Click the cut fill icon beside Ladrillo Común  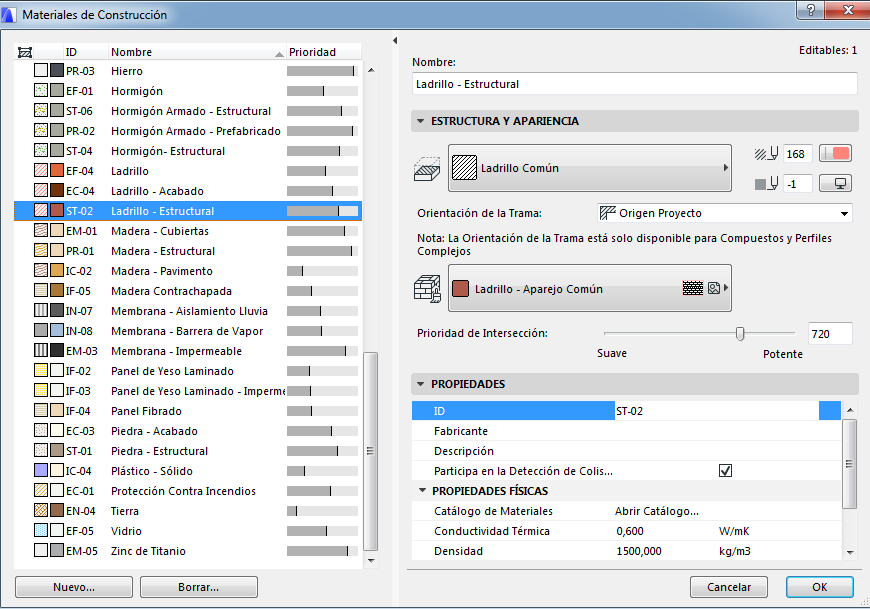click(427, 169)
